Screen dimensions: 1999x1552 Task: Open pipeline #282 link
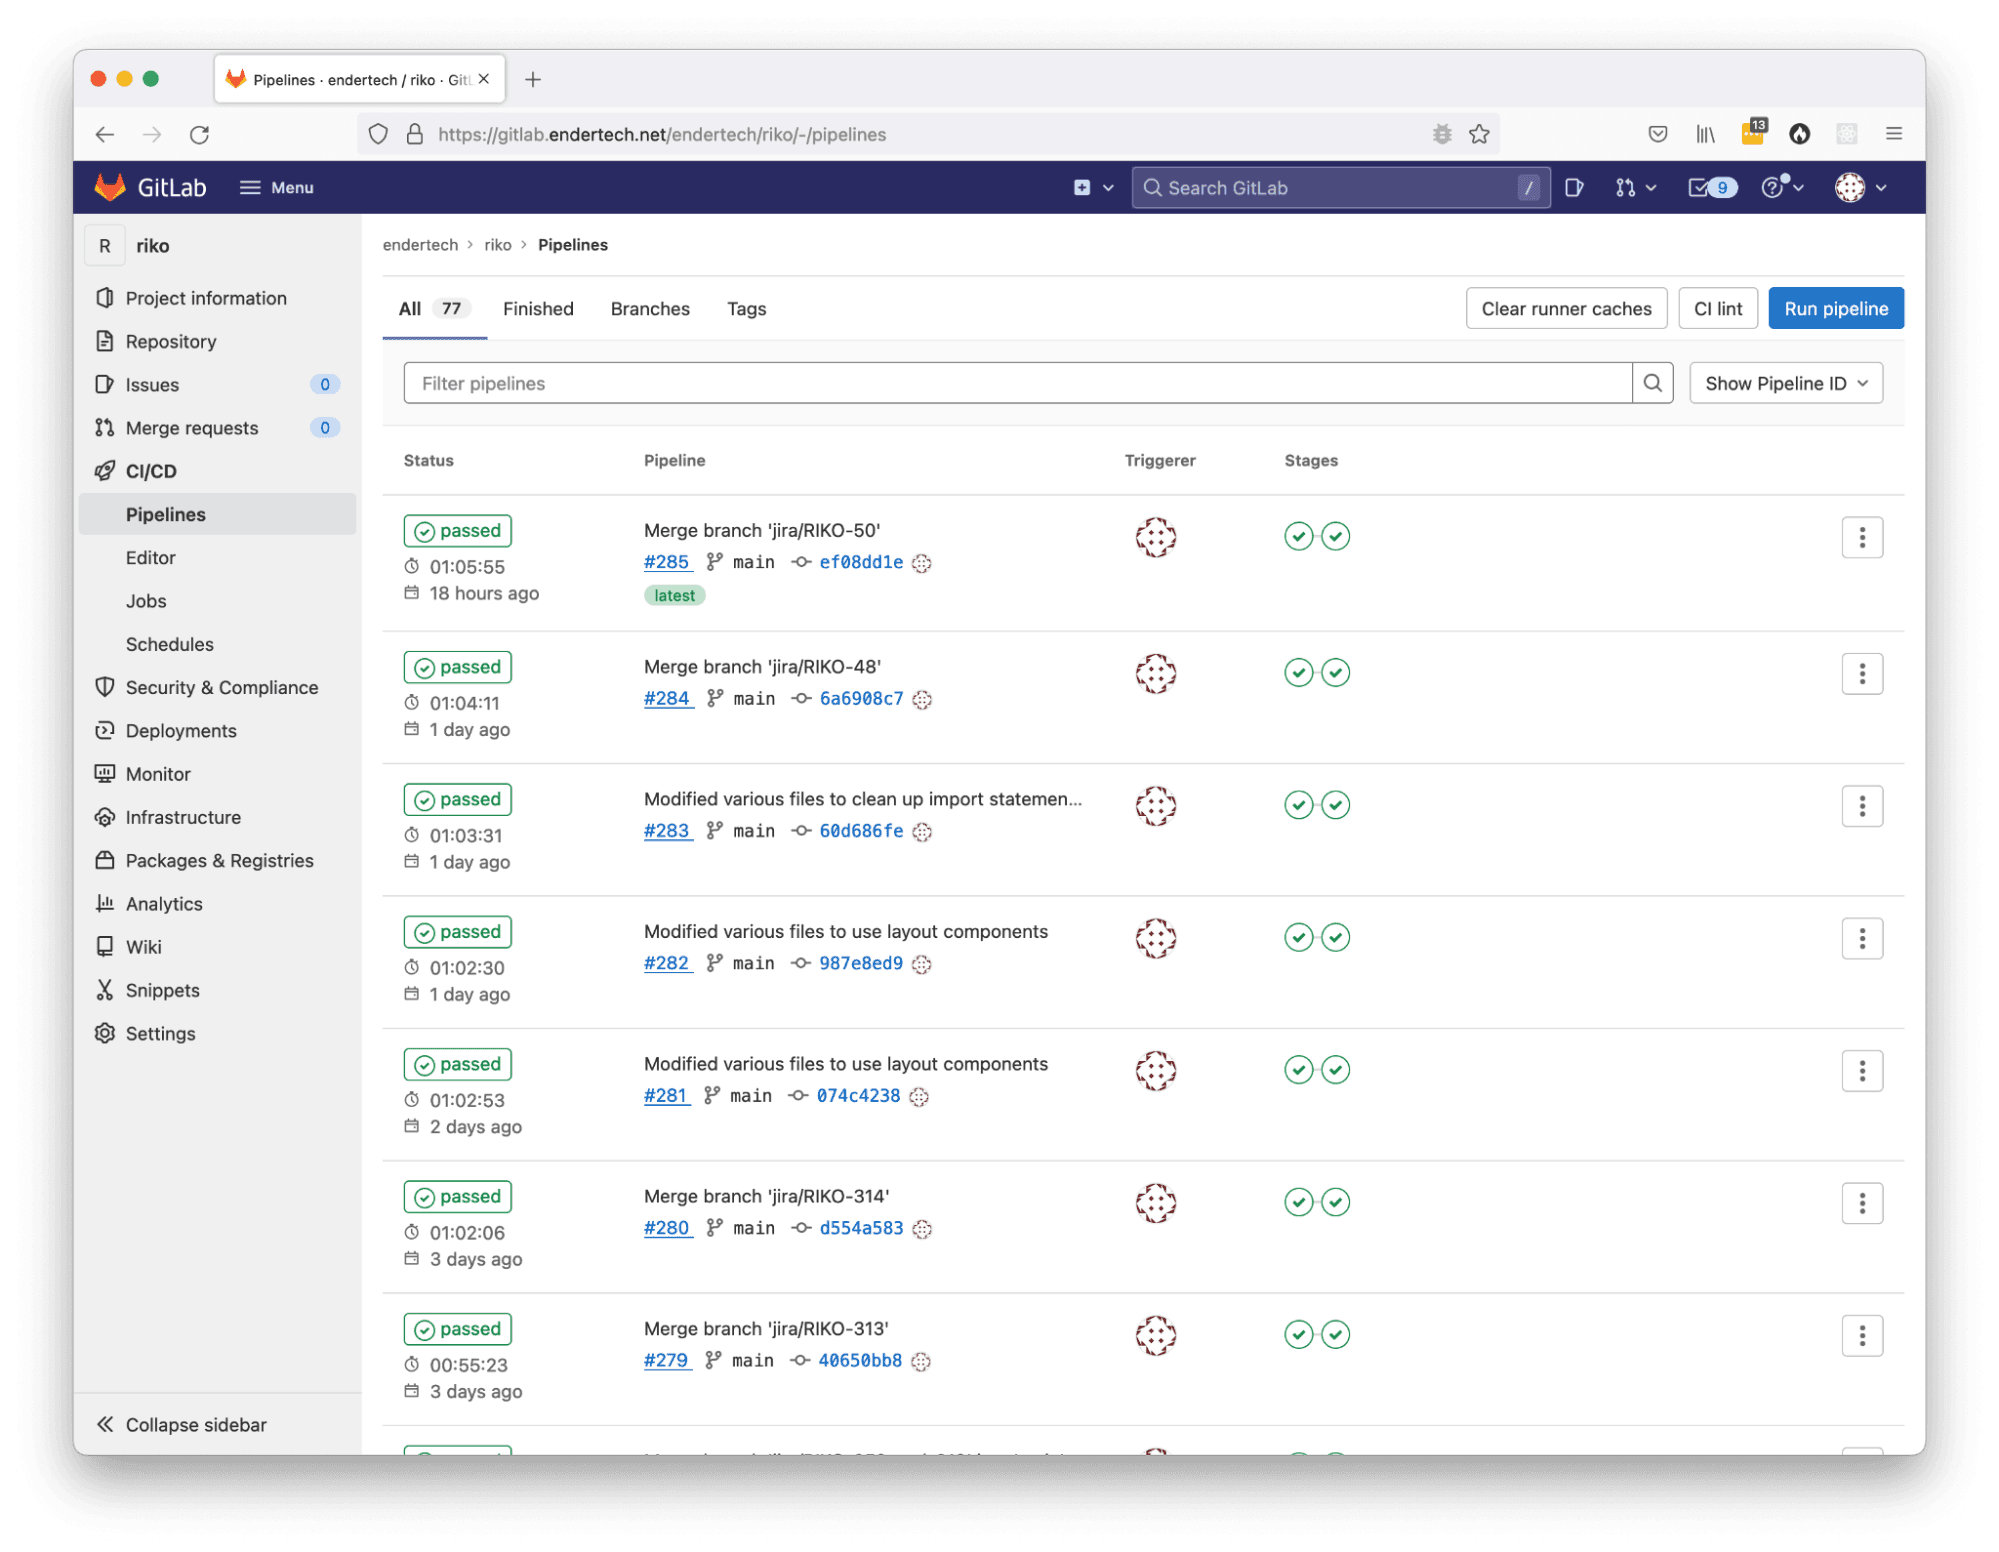tap(667, 963)
